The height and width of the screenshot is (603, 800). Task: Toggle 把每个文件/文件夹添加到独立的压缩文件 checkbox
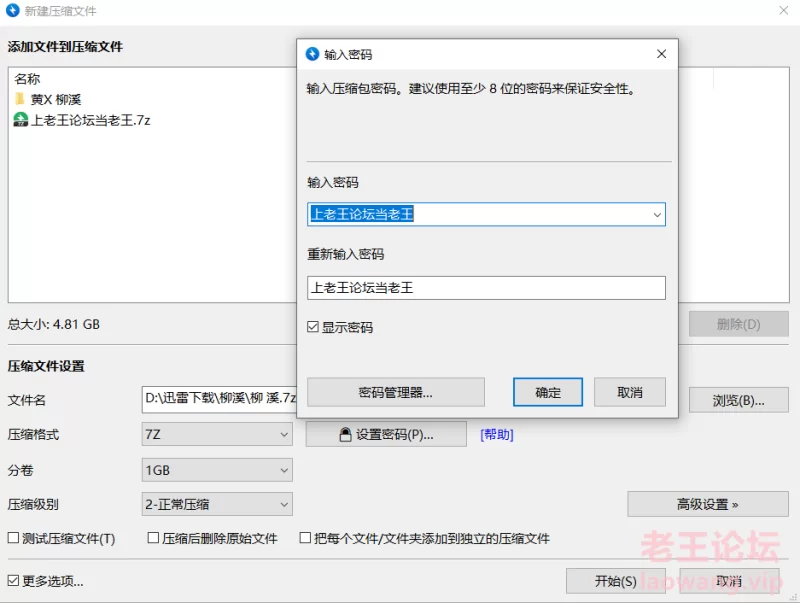point(305,538)
